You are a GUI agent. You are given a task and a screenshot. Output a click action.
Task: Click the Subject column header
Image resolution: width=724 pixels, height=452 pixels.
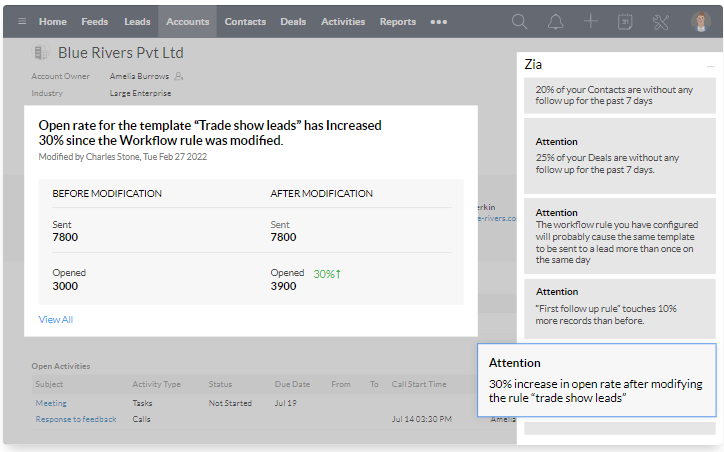coord(49,384)
